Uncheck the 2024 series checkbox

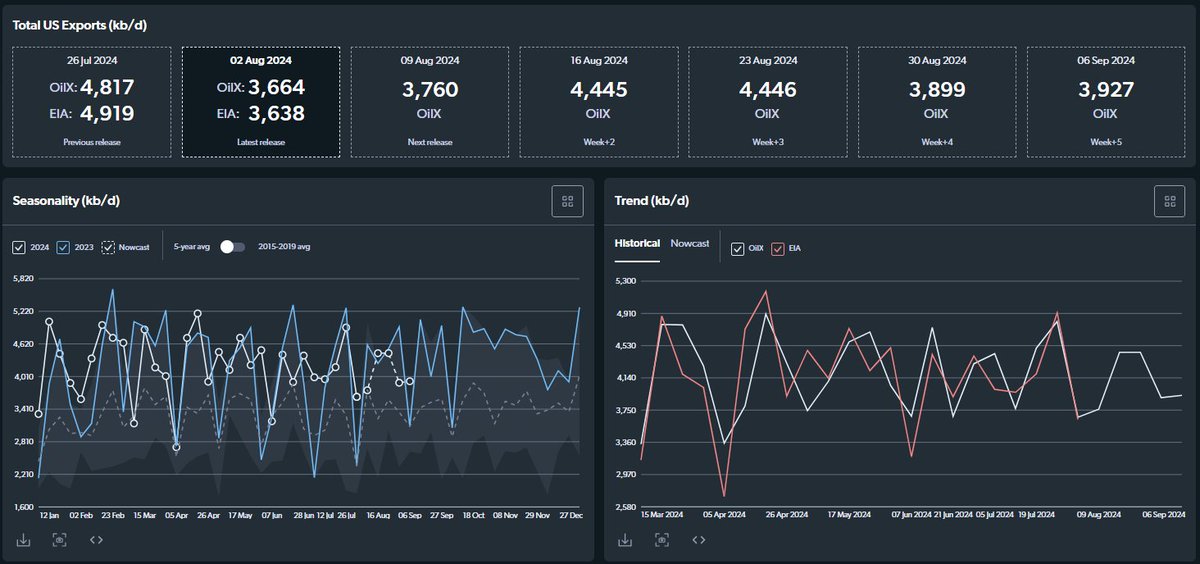pyautogui.click(x=19, y=247)
